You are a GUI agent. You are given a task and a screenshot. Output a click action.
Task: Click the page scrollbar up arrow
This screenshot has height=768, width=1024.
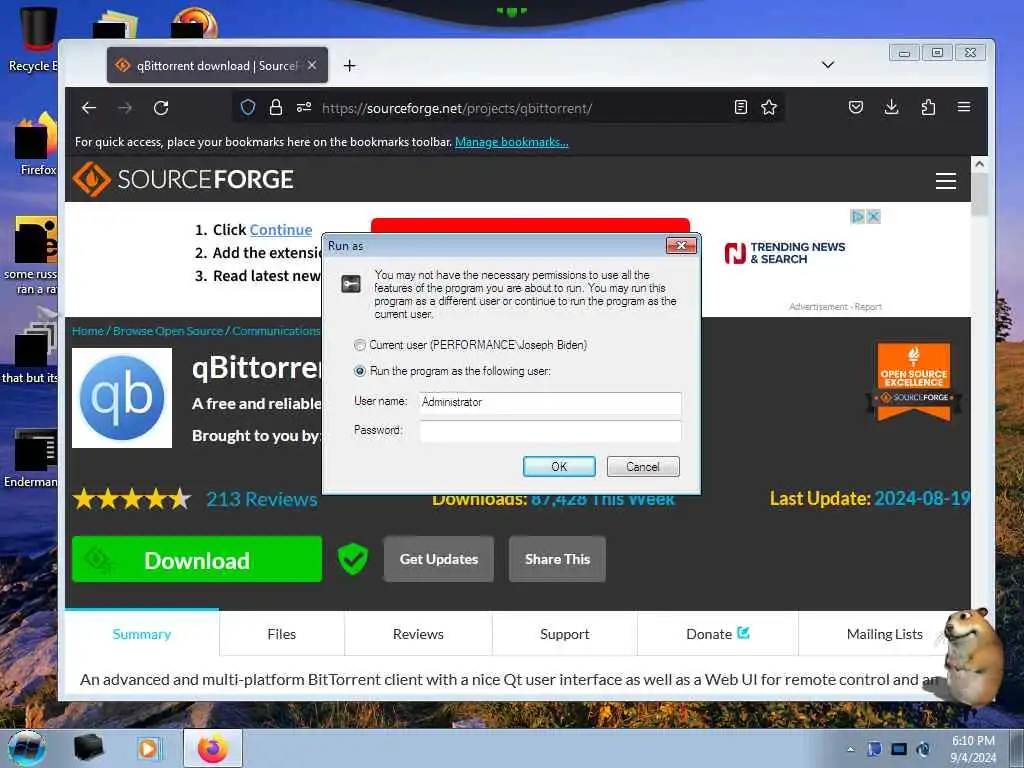click(x=979, y=165)
